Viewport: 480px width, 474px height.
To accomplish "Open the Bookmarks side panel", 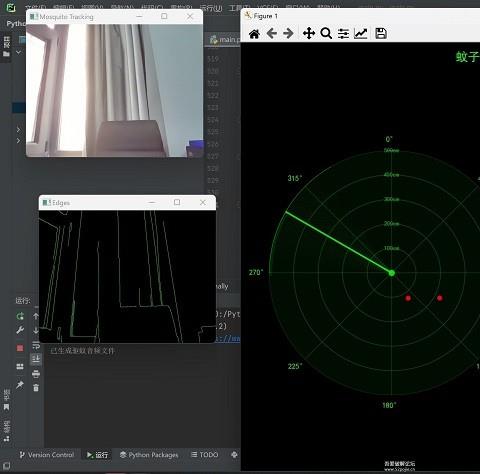I will point(6,400).
